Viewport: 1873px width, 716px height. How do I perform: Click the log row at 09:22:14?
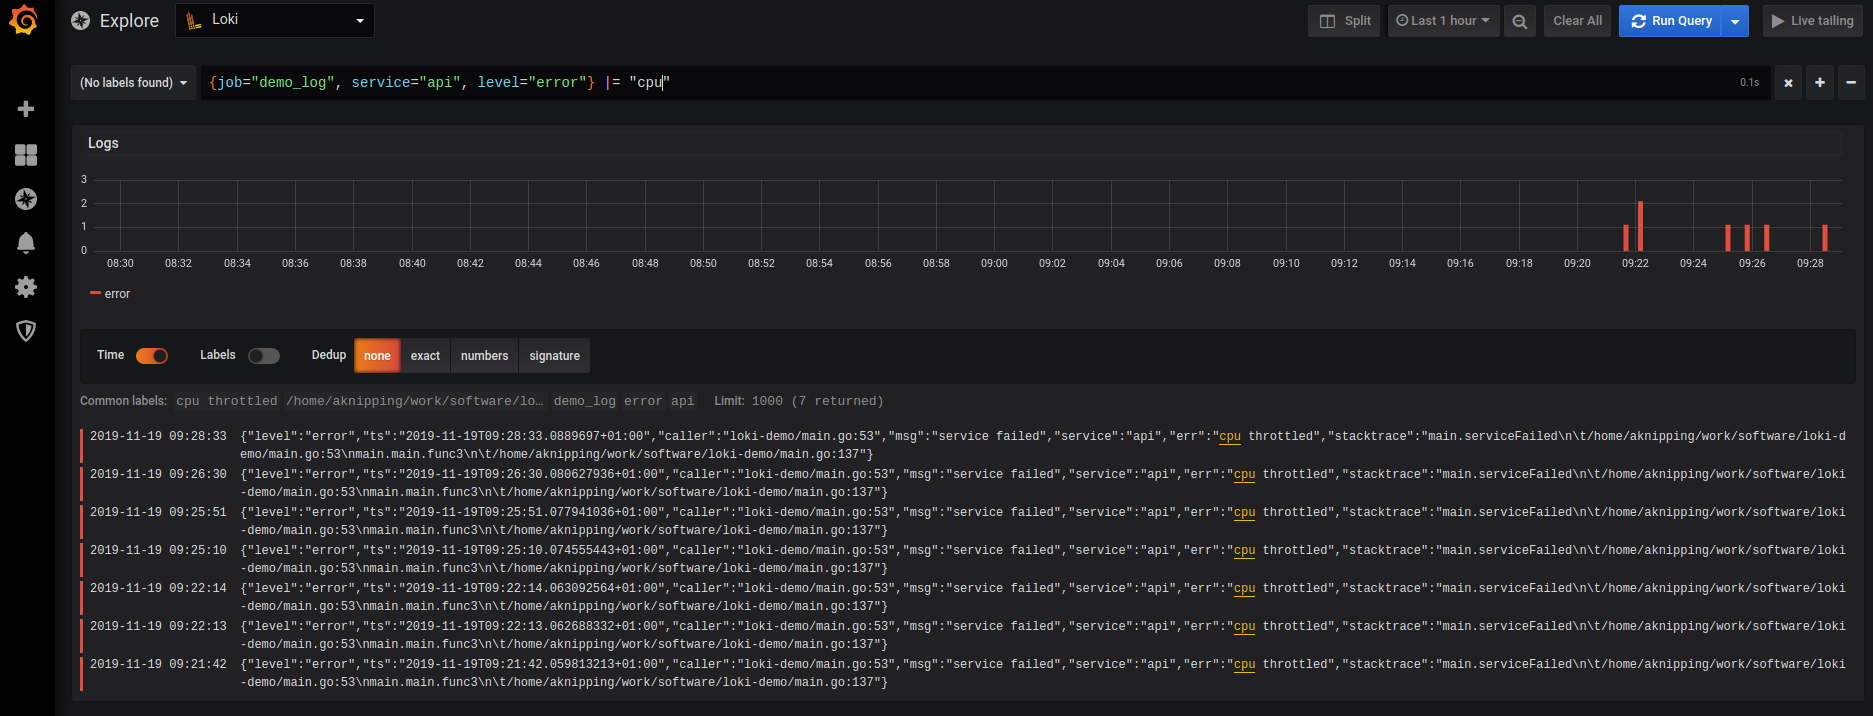pyautogui.click(x=965, y=597)
